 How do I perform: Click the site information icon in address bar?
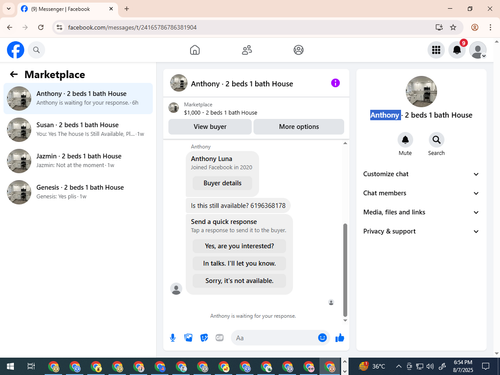[59, 27]
